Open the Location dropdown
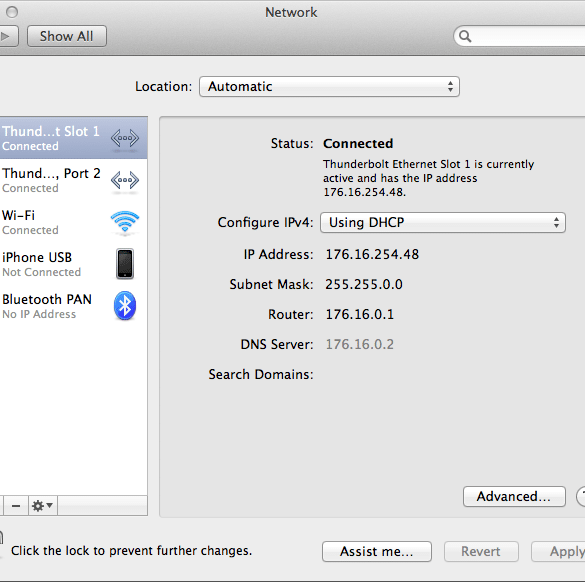This screenshot has width=585, height=582. [x=329, y=87]
